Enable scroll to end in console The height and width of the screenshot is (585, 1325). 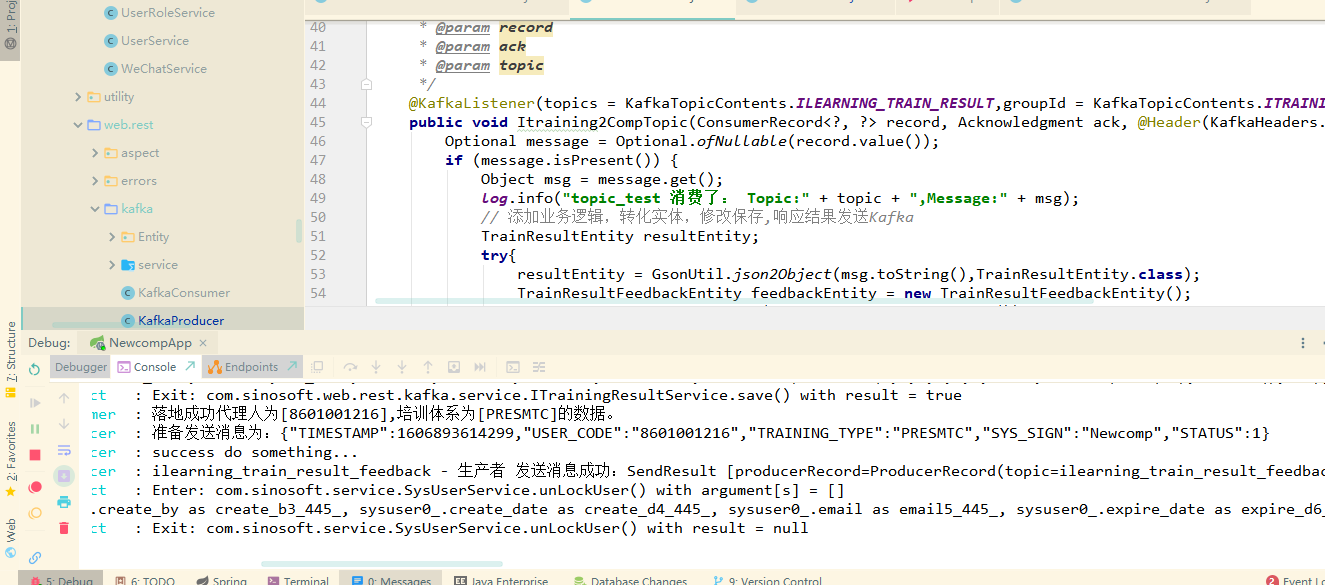63,475
